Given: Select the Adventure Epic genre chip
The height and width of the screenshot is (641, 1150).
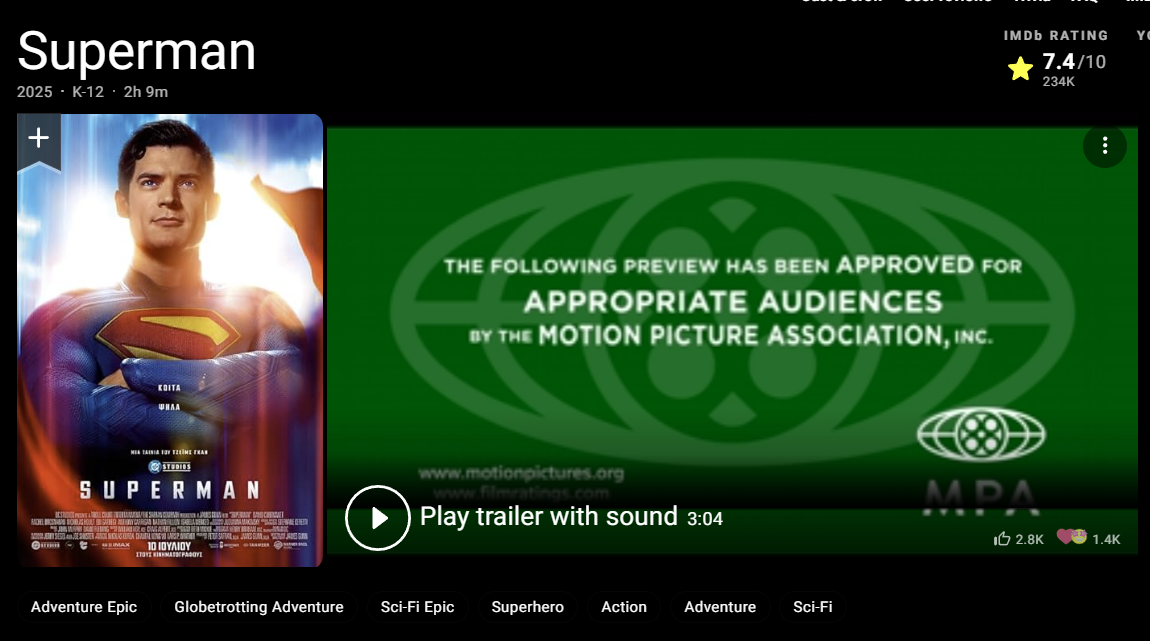Looking at the screenshot, I should click(84, 607).
